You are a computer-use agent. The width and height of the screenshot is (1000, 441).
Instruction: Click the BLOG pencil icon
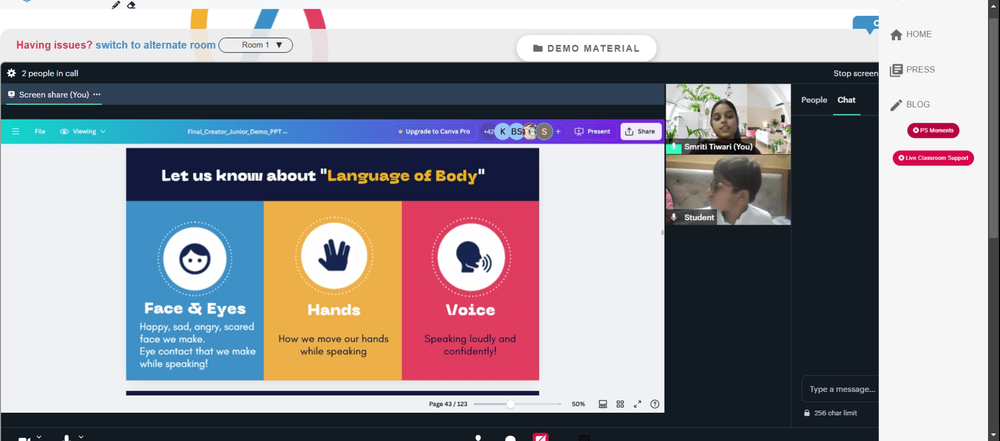click(896, 105)
